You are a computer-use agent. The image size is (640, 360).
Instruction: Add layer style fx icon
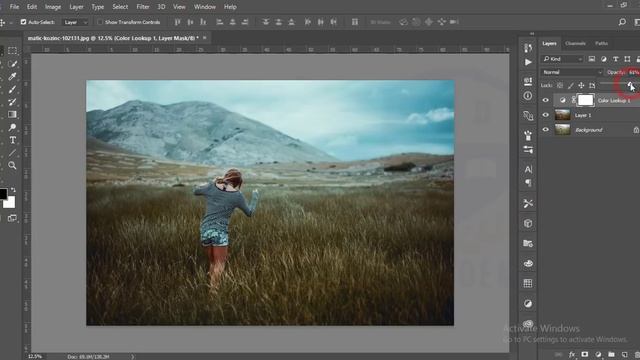(572, 354)
